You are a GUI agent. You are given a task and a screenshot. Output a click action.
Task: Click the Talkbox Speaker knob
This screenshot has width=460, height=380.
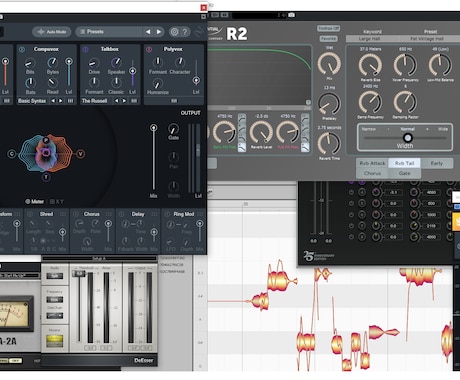[116, 62]
